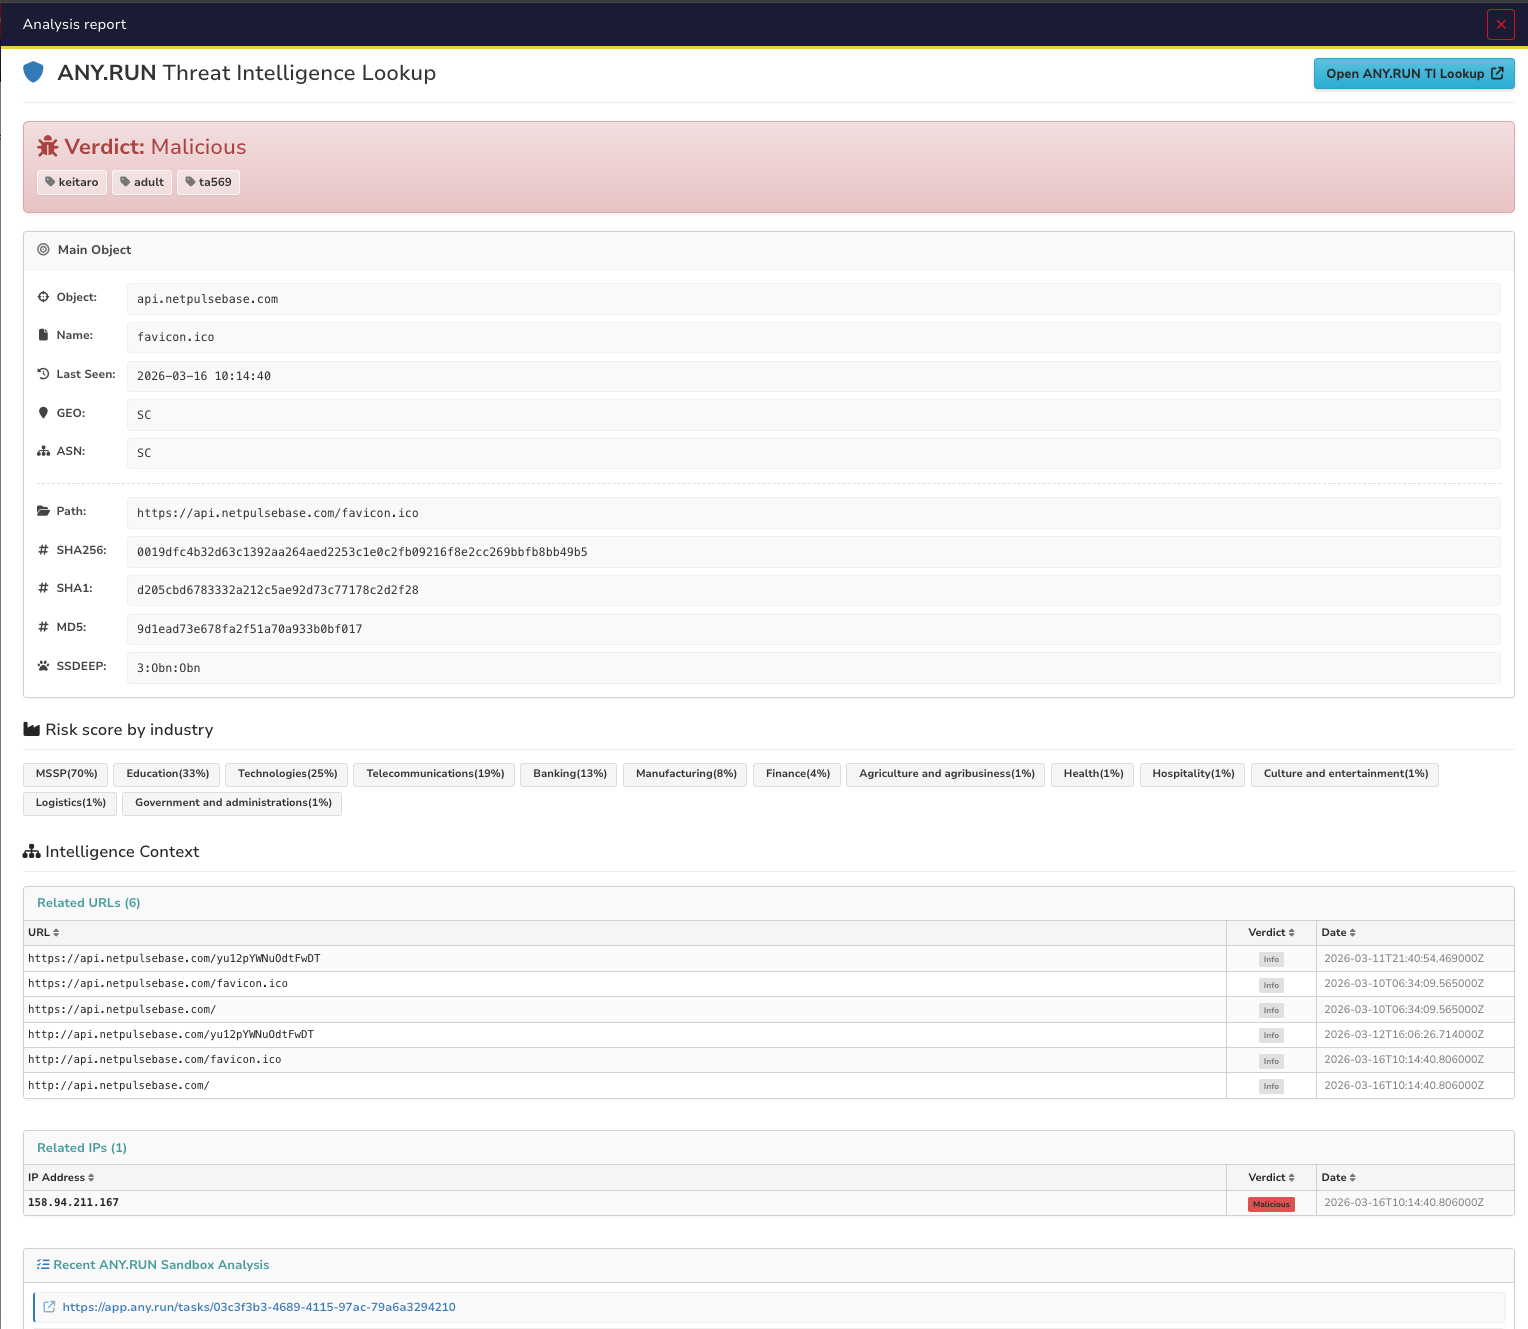Select the Agriculture and agribusiness(1%) badge
The width and height of the screenshot is (1528, 1329).
(x=947, y=774)
